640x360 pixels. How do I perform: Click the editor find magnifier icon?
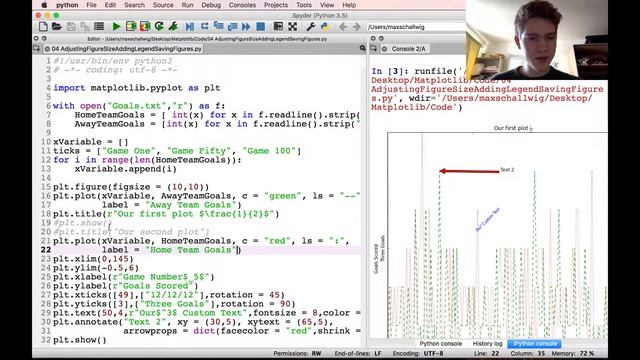pos(362,49)
